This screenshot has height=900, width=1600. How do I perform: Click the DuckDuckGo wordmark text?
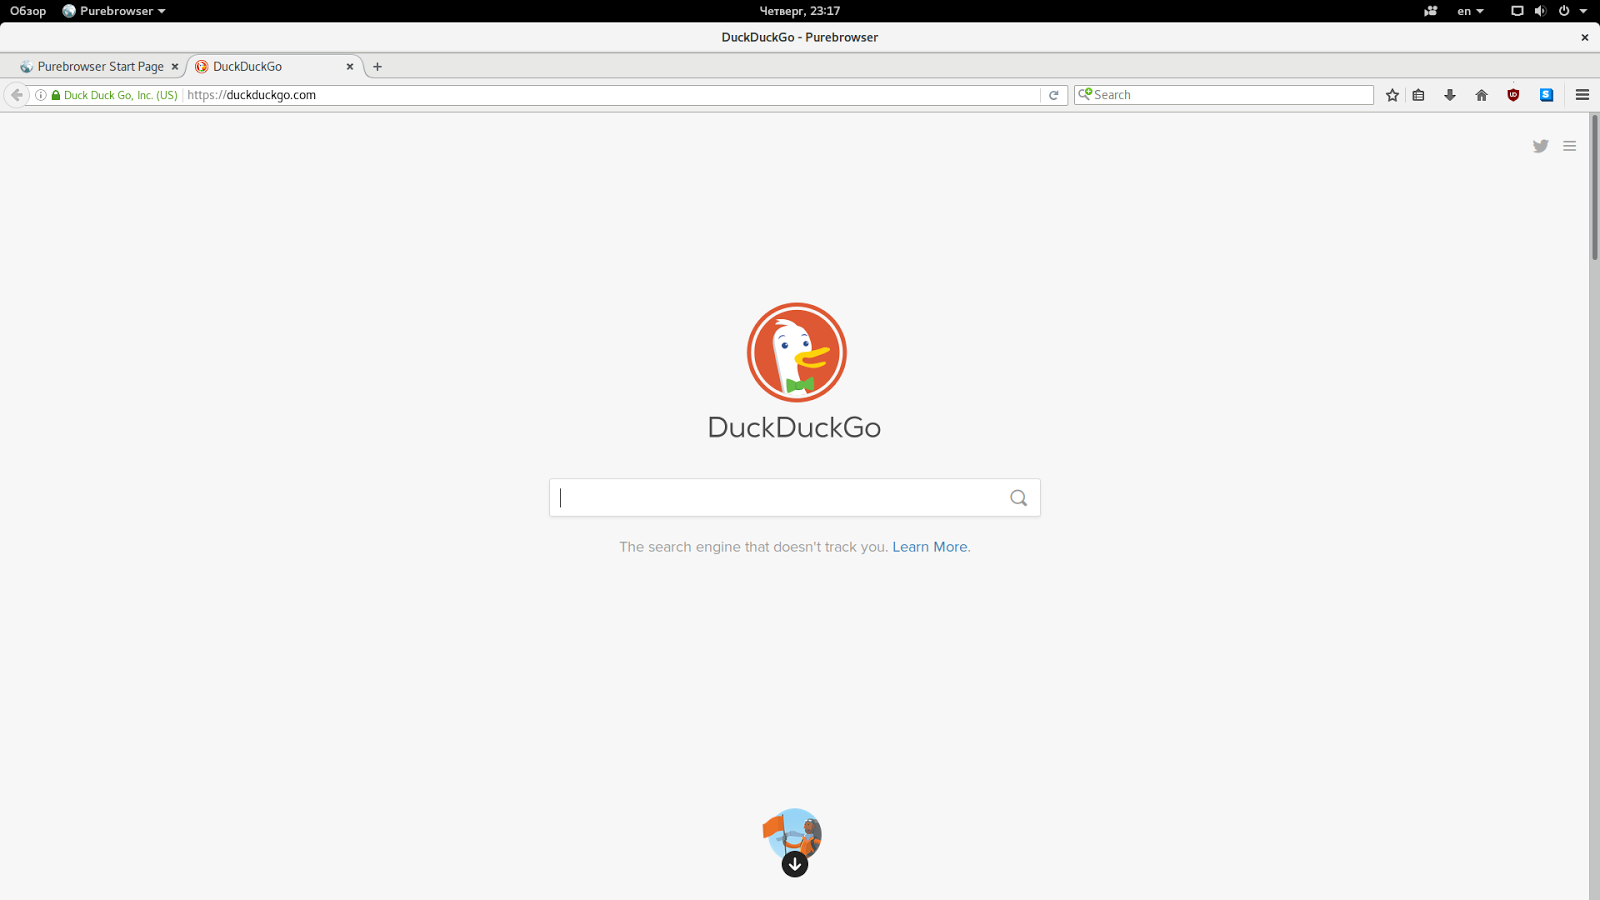tap(794, 427)
